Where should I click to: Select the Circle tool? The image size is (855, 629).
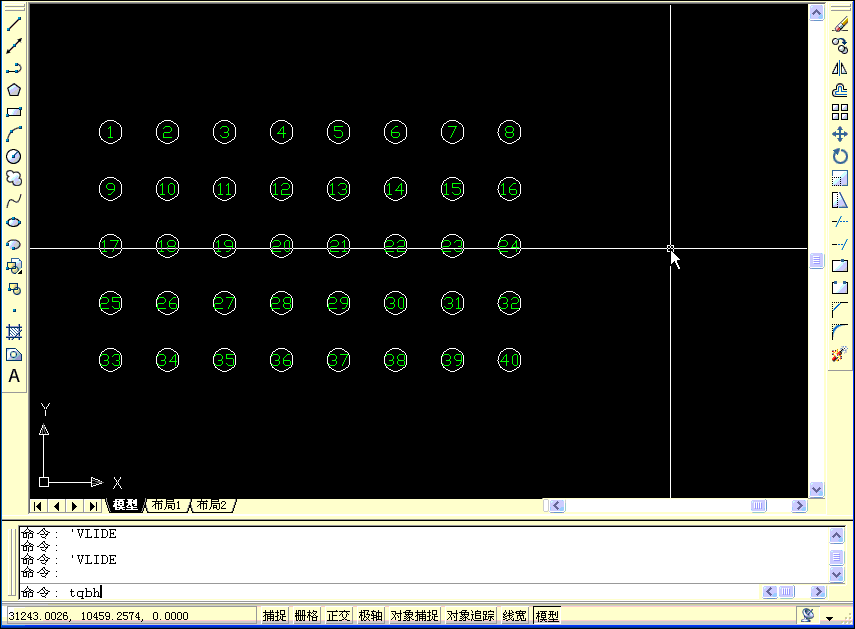14,156
